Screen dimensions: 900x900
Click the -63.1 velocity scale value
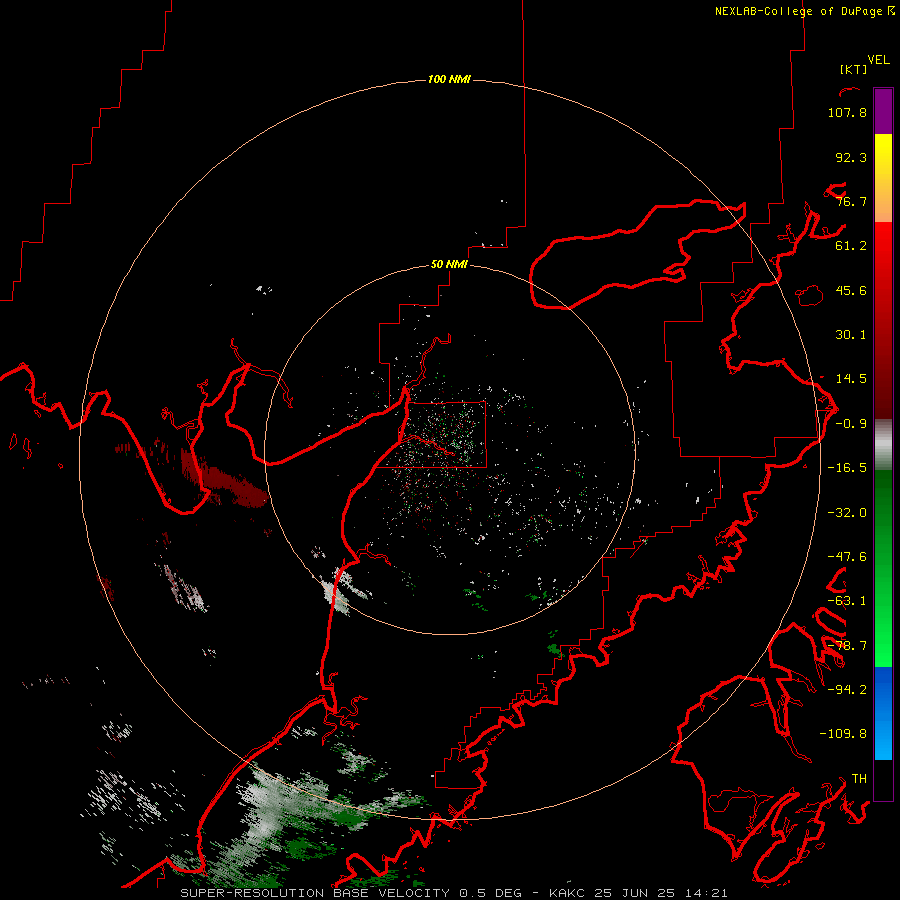tap(847, 601)
